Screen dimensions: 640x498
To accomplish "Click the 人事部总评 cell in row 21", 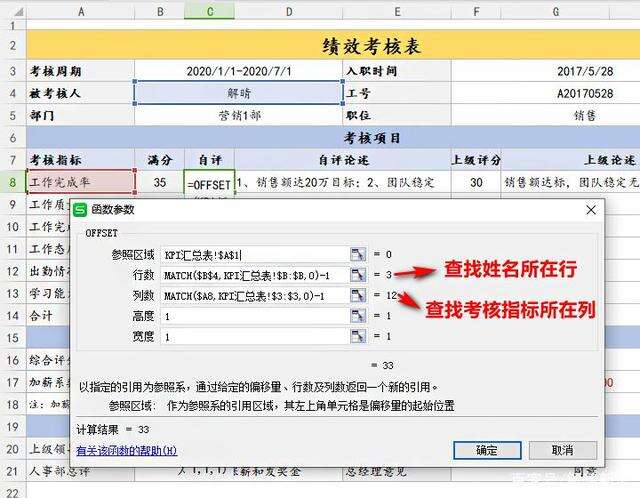I will point(80,471).
